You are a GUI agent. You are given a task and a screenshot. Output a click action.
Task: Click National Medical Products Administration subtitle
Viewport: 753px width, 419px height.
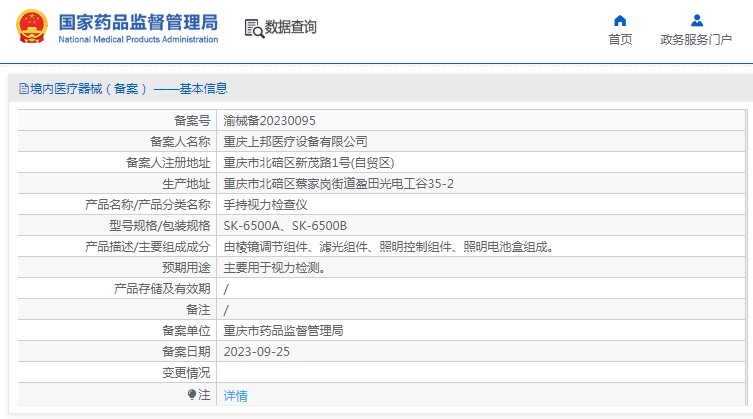[138, 39]
